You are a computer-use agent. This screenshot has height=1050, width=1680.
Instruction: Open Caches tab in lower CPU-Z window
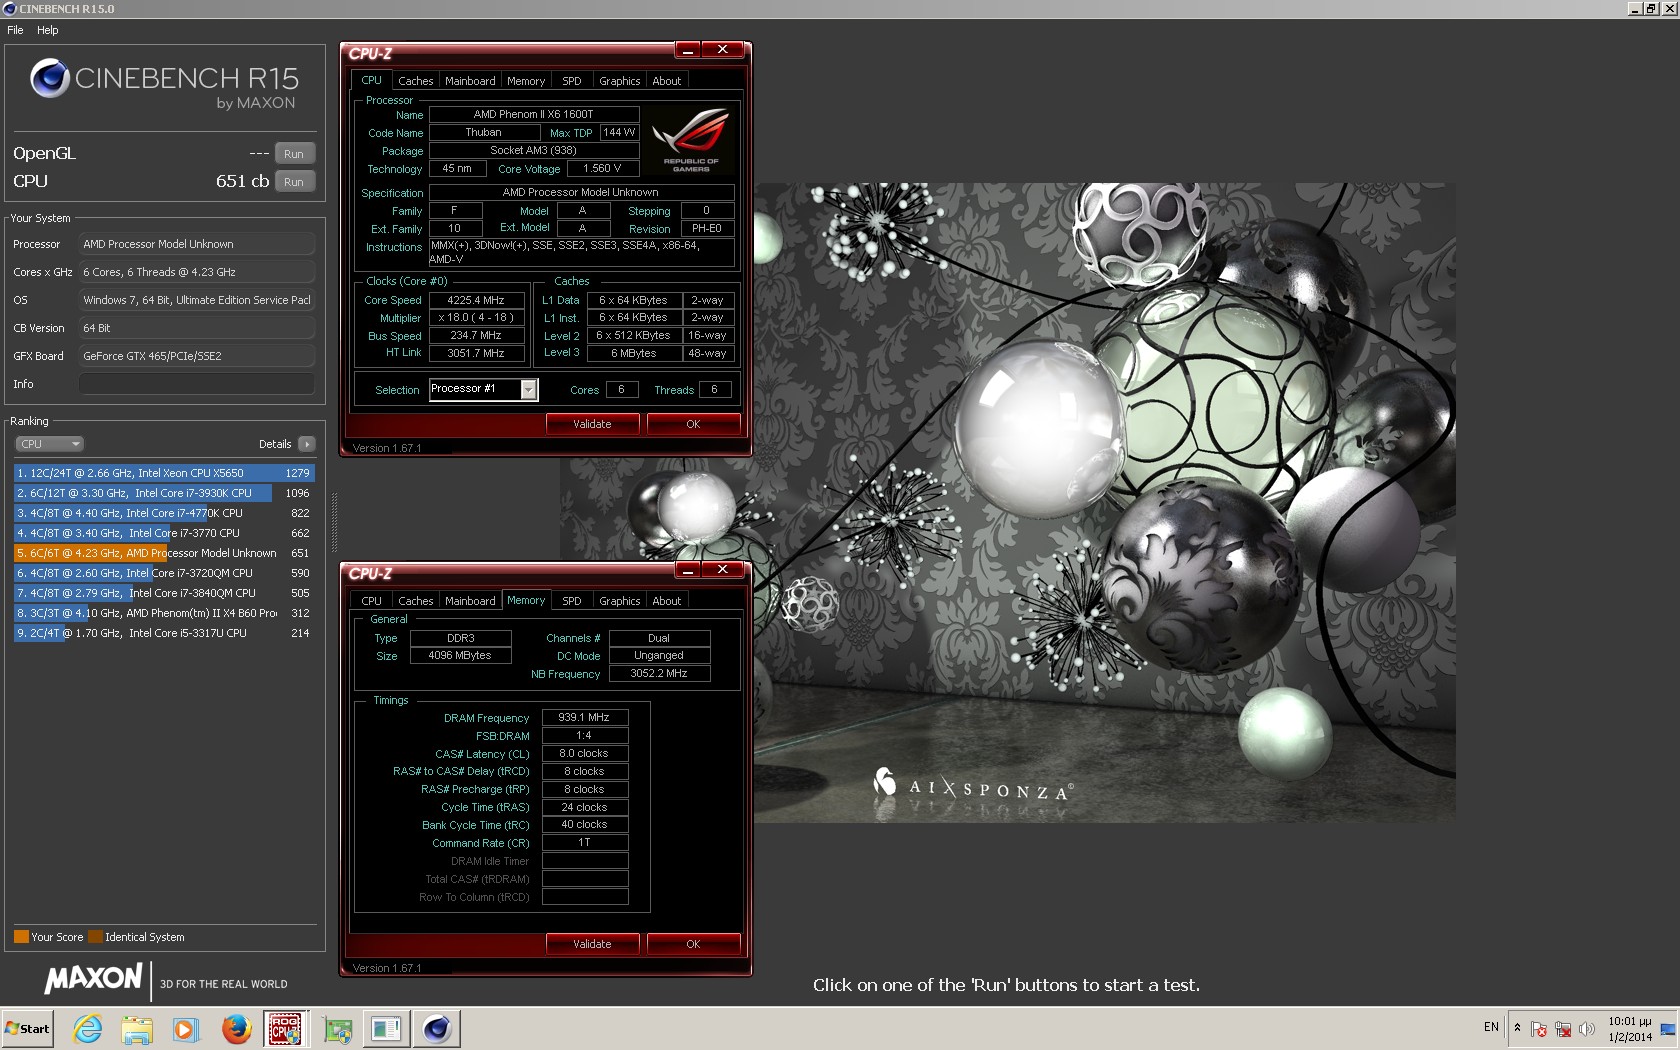click(416, 601)
